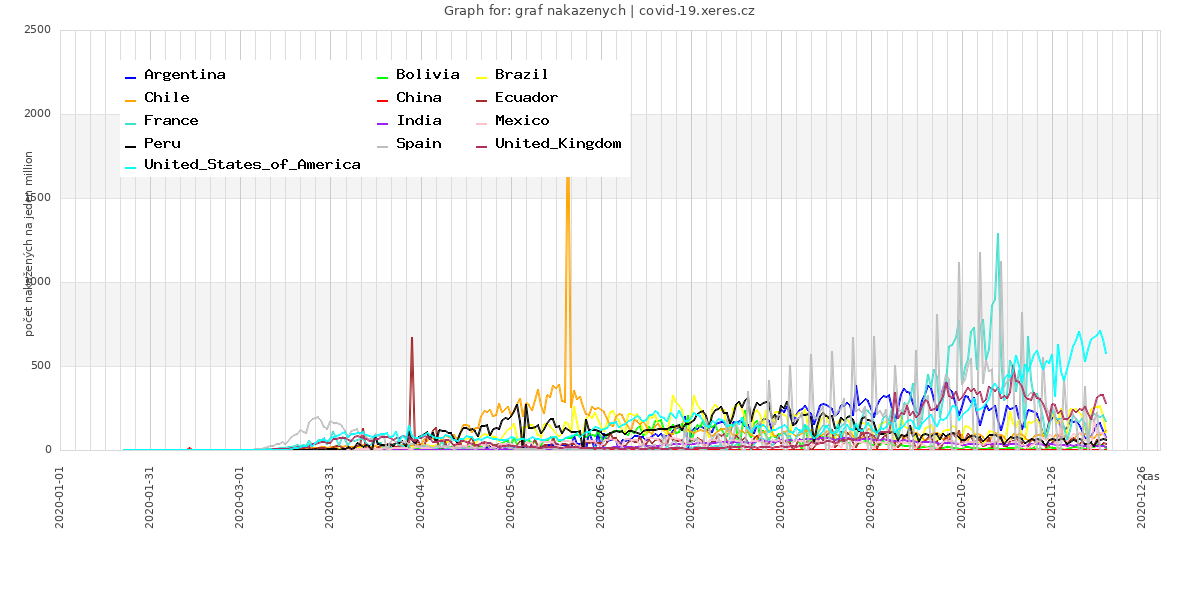
Task: Select the Brazil legend label
Action: 522,75
